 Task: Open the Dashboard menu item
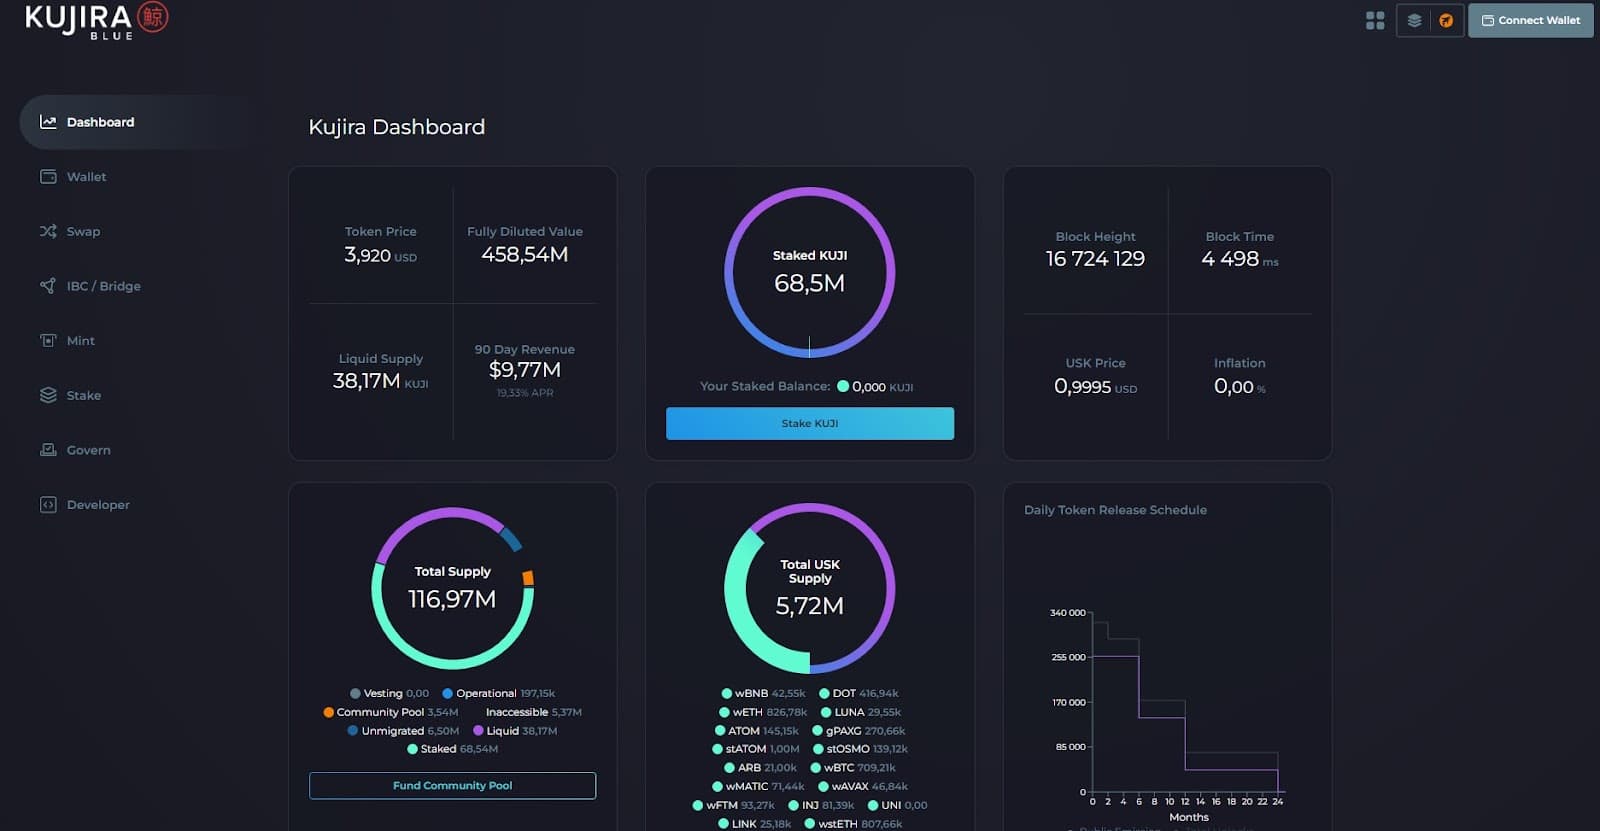100,122
